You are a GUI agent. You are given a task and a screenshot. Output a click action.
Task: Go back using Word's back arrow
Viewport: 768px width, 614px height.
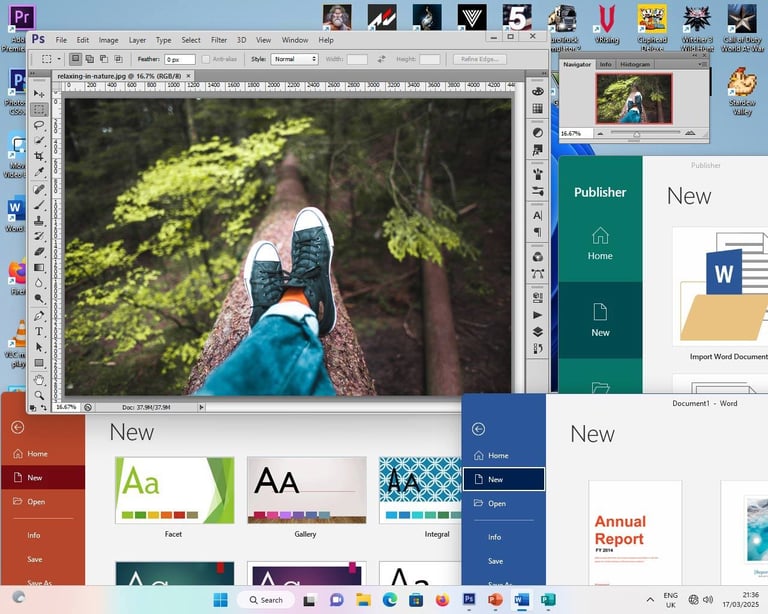click(x=479, y=429)
